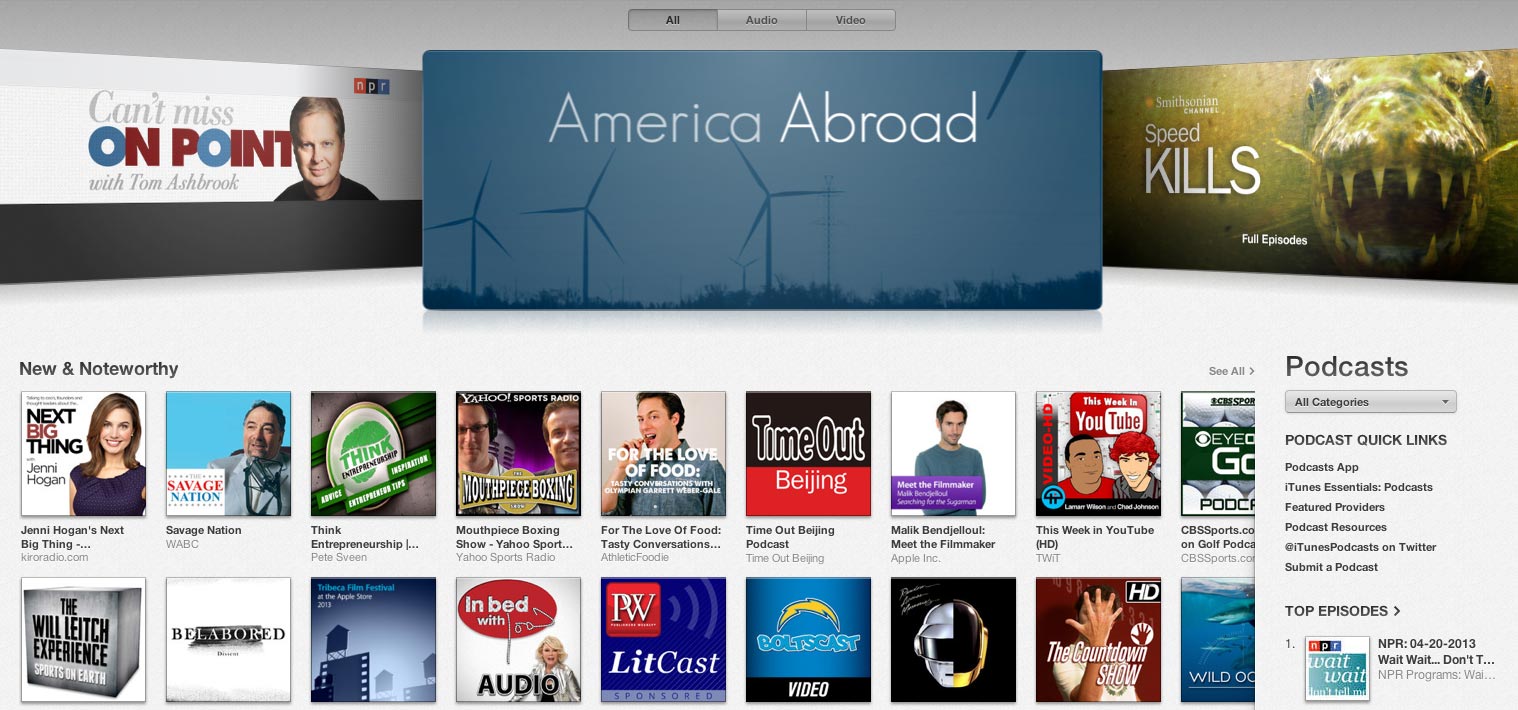Open the Daft Punk helmet artwork
Image resolution: width=1518 pixels, height=710 pixels.
pyautogui.click(x=953, y=640)
